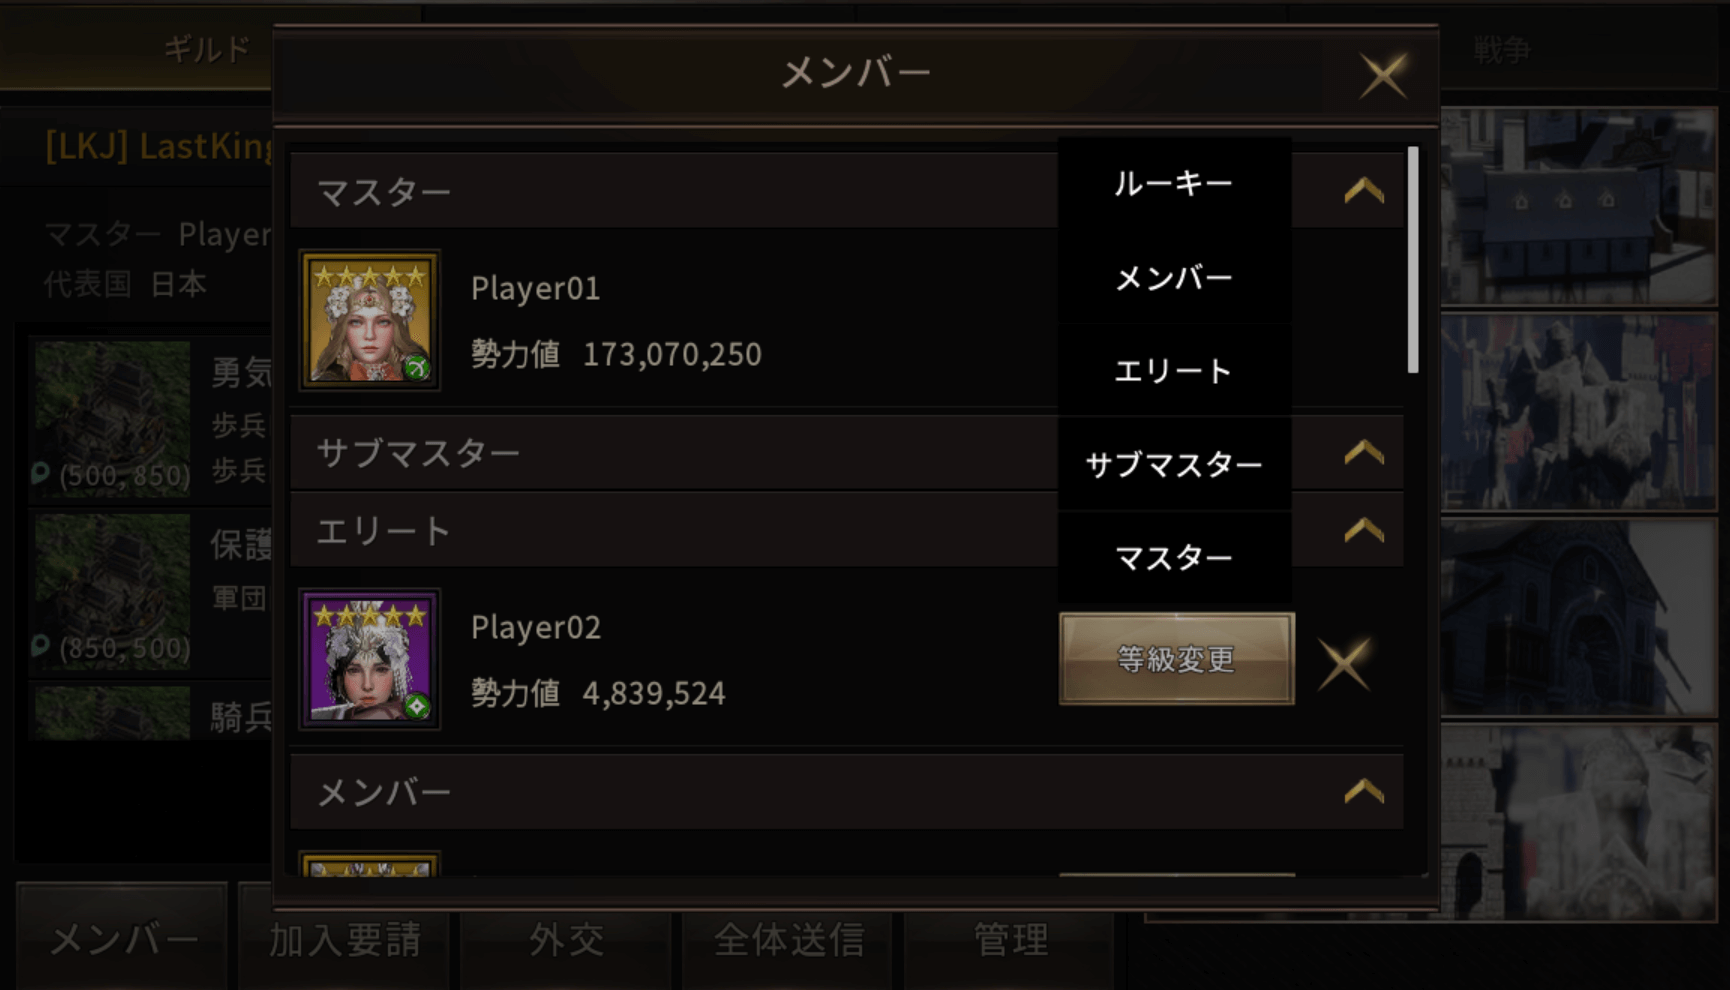Open the 全体送信 bottom tab
The image size is (1730, 990).
tap(789, 938)
